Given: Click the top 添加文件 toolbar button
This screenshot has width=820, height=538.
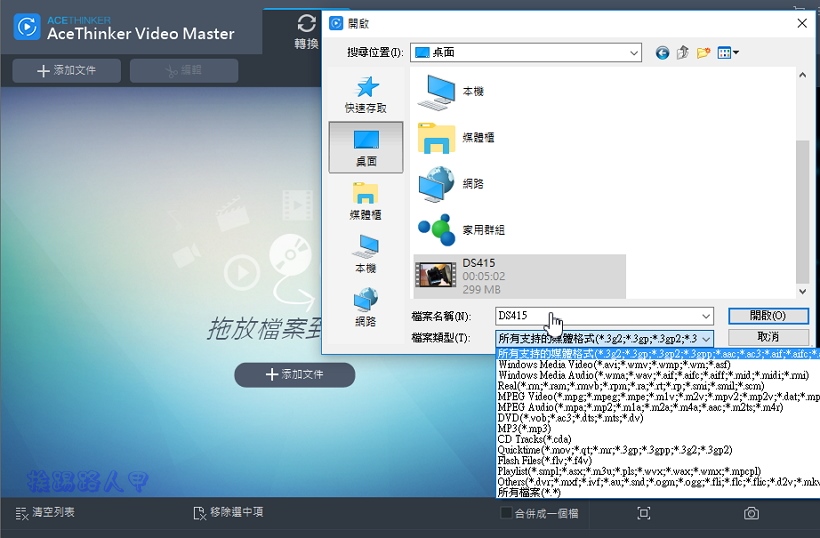Looking at the screenshot, I should [x=66, y=71].
